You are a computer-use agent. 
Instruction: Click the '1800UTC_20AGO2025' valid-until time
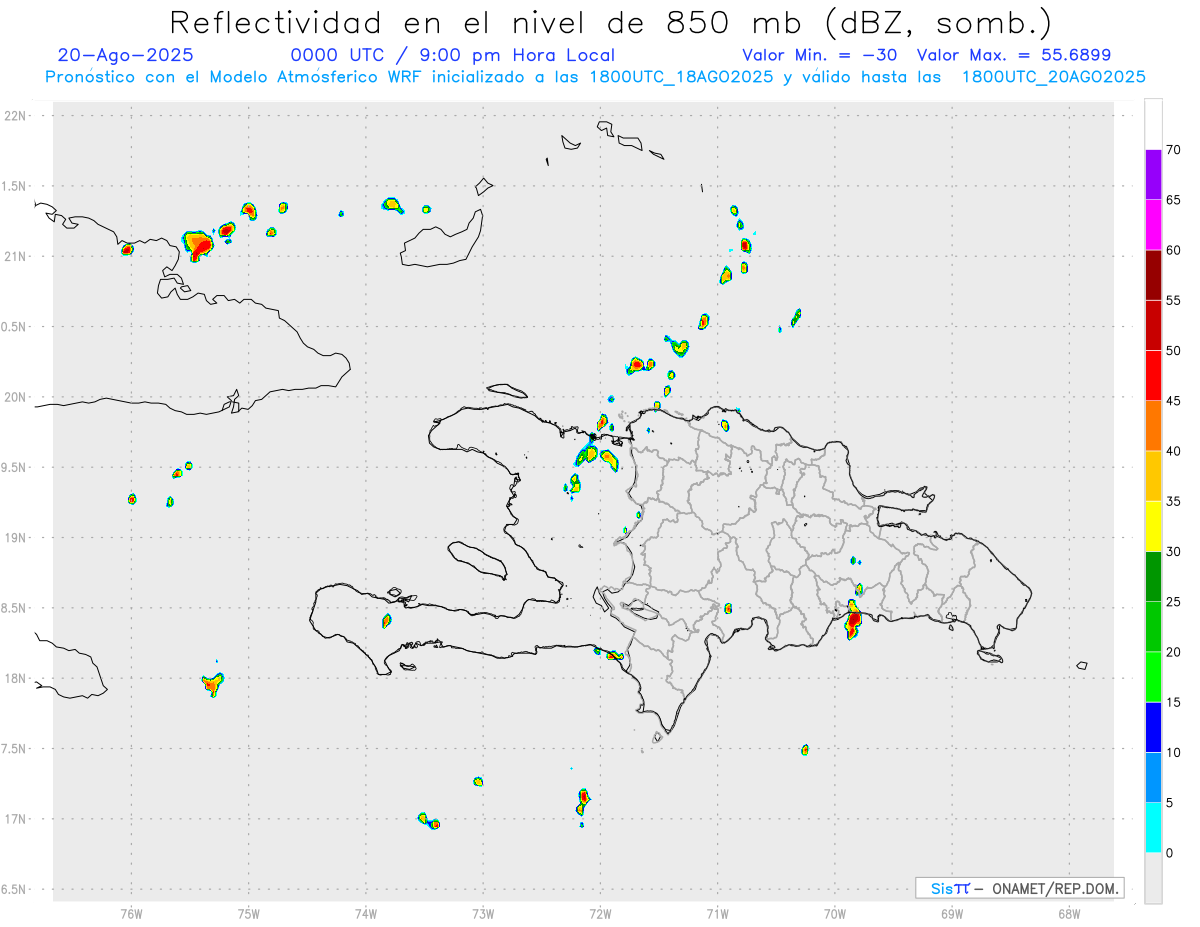point(1053,77)
